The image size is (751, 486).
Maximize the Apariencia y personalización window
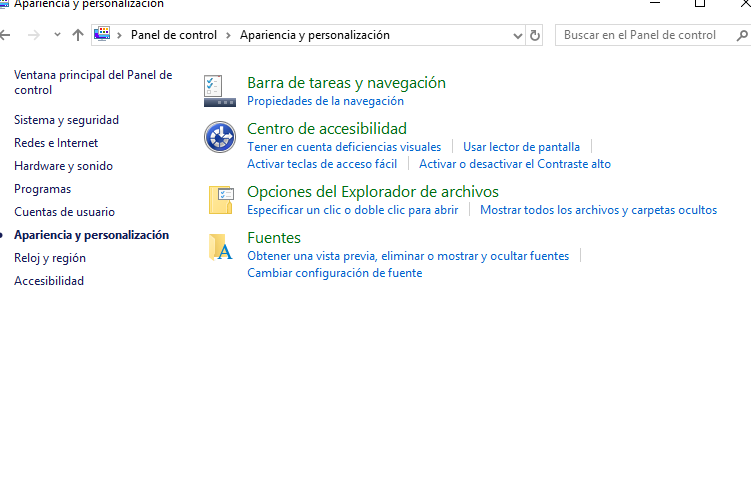tap(700, 3)
